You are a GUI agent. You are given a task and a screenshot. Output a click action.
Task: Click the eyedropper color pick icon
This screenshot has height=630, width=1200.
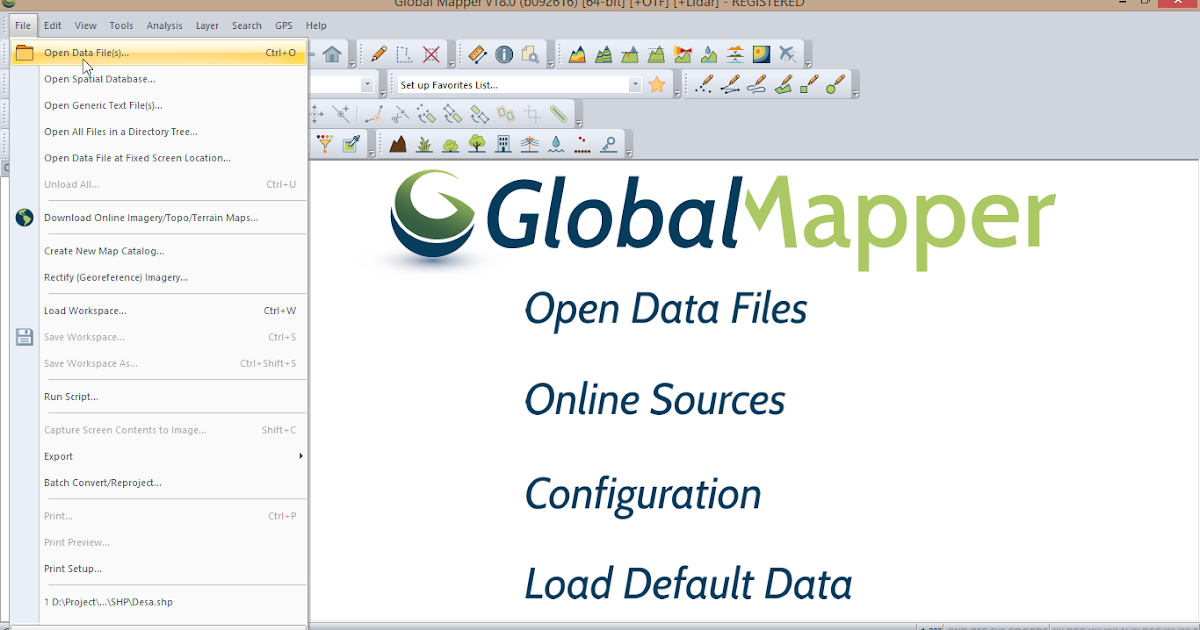(351, 143)
